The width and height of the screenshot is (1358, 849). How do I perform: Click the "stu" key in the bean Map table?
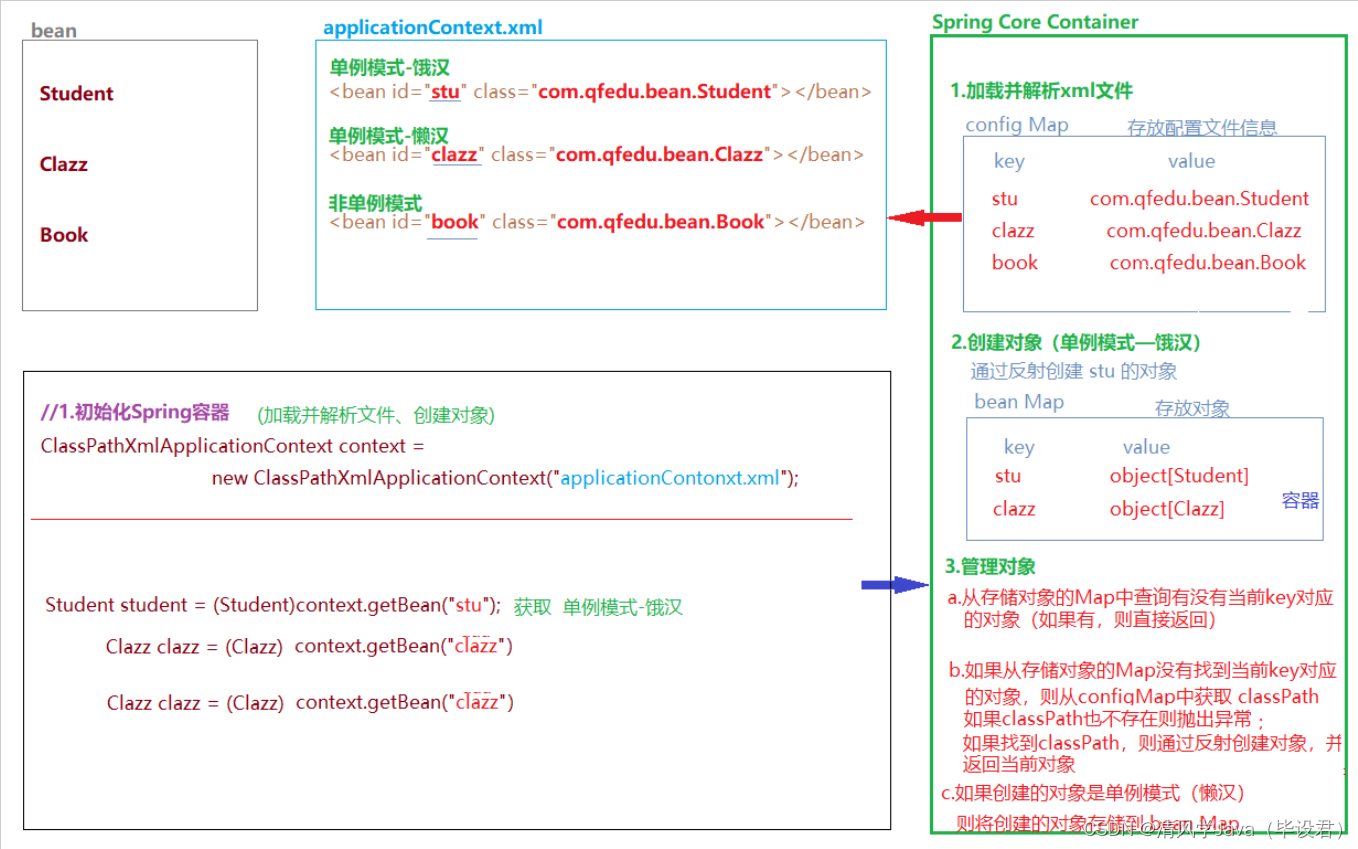click(x=1008, y=476)
